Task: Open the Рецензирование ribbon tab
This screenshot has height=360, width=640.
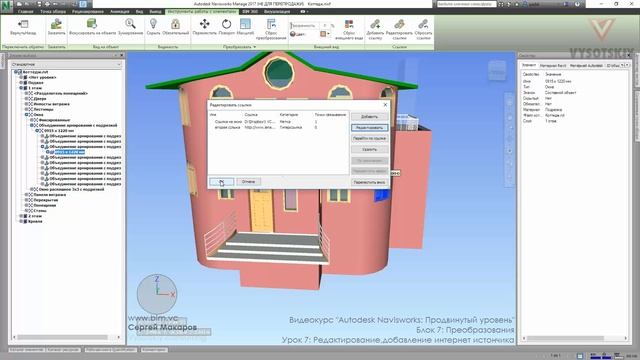Action: [x=88, y=11]
